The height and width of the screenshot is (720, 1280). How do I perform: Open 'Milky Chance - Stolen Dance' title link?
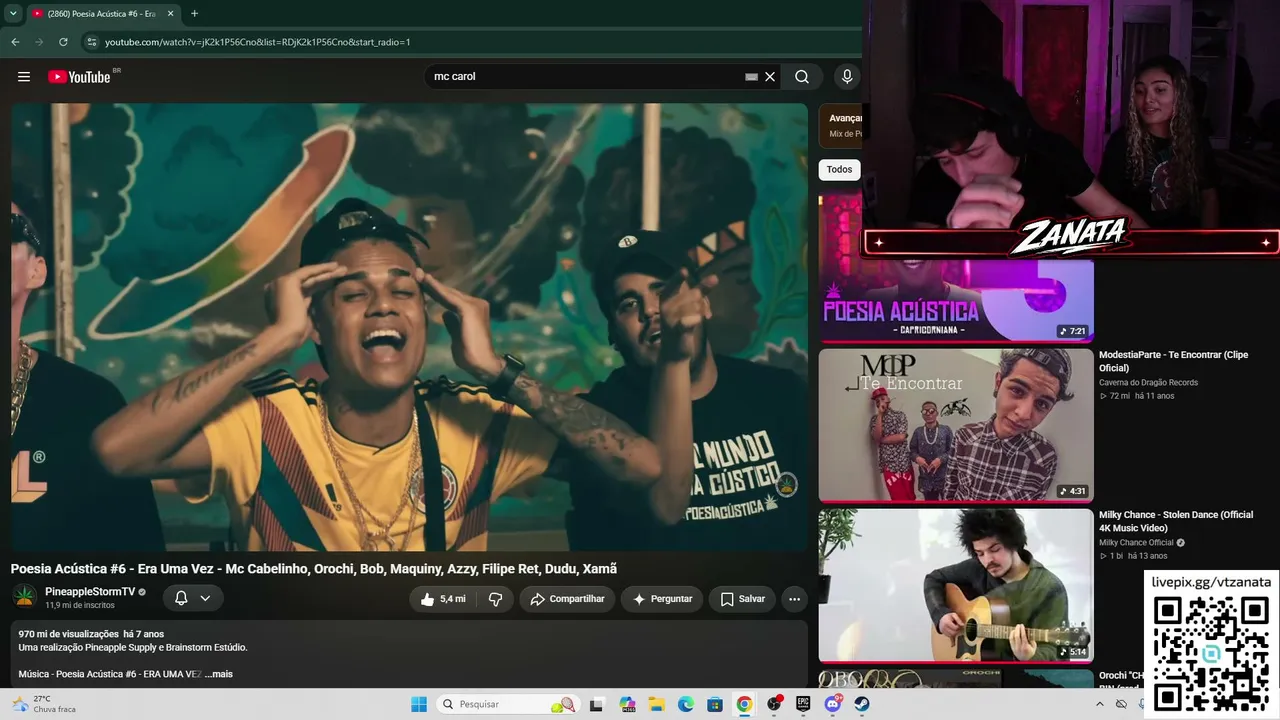click(x=1176, y=521)
